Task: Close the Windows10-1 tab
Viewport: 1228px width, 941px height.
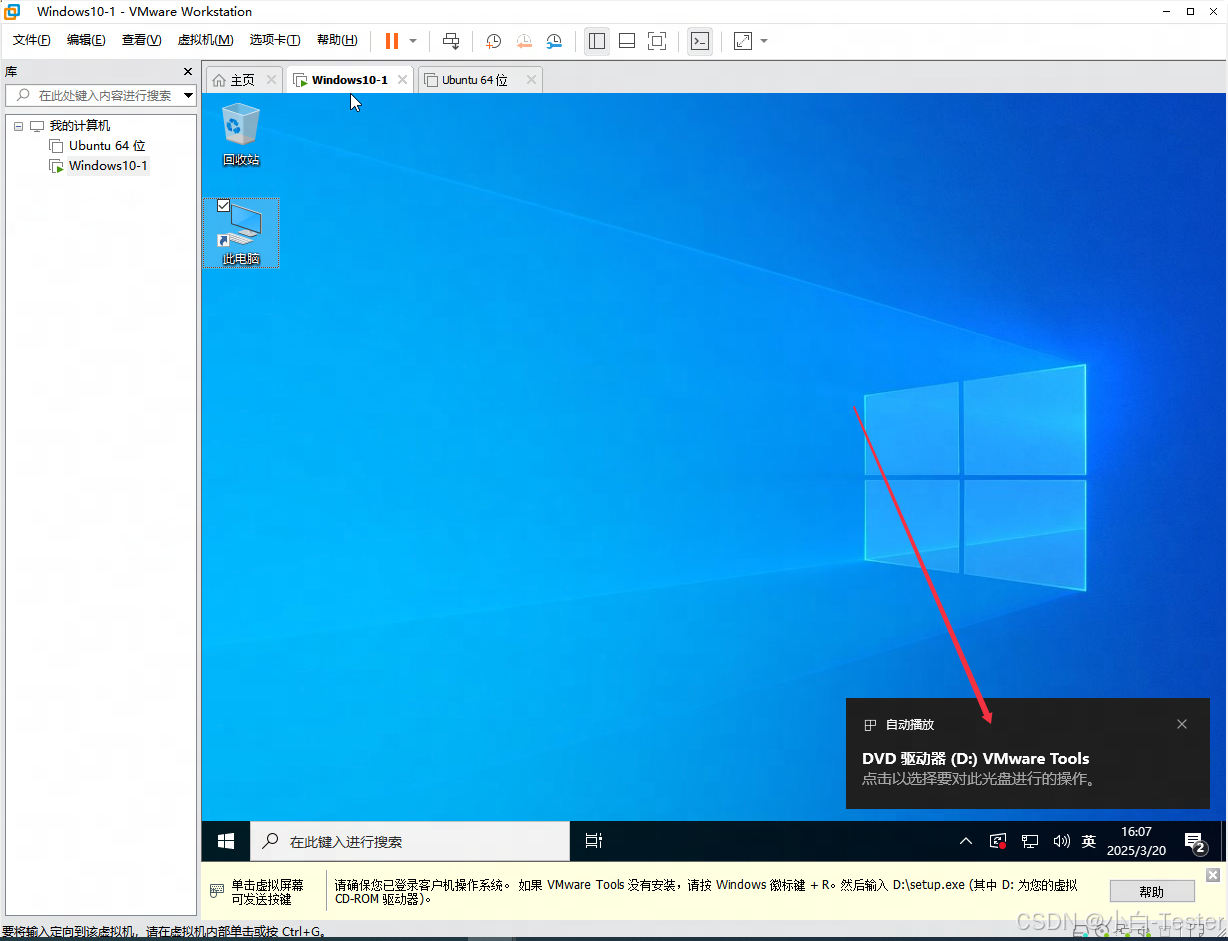Action: 402,80
